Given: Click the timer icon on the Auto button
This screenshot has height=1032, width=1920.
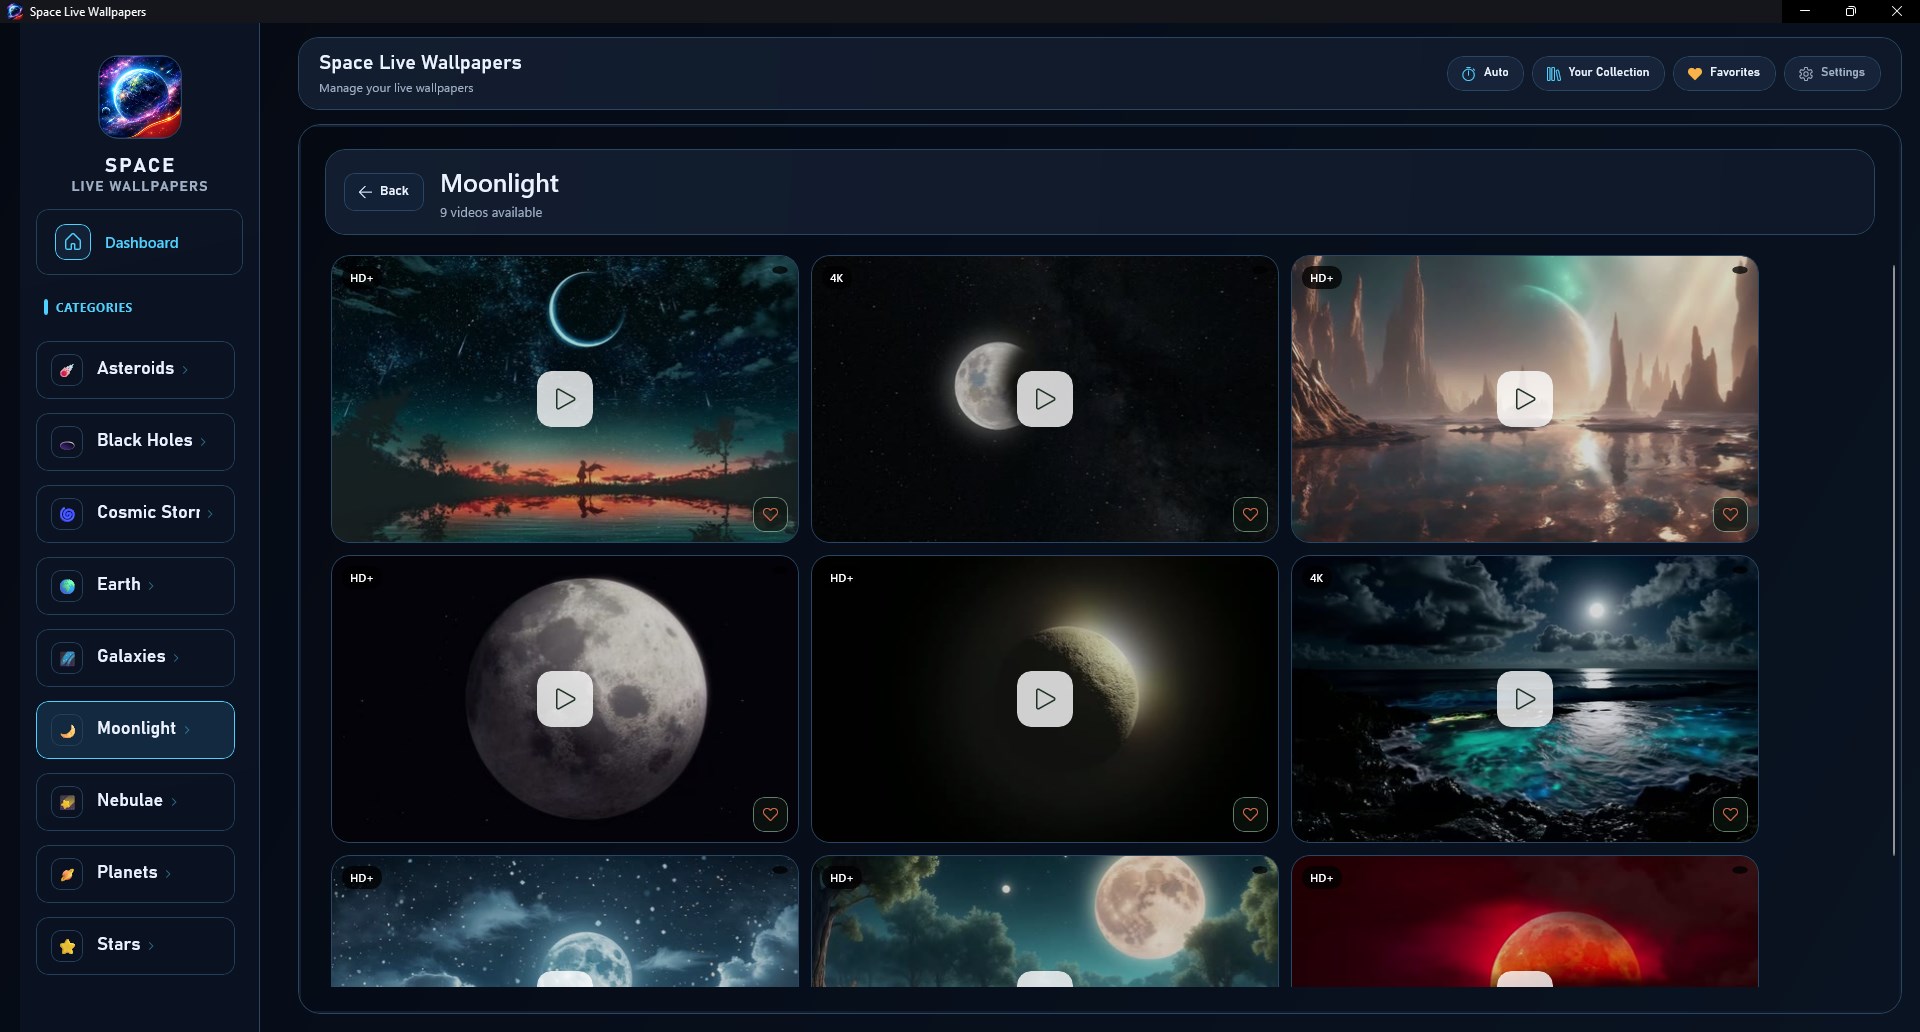Looking at the screenshot, I should (x=1468, y=73).
